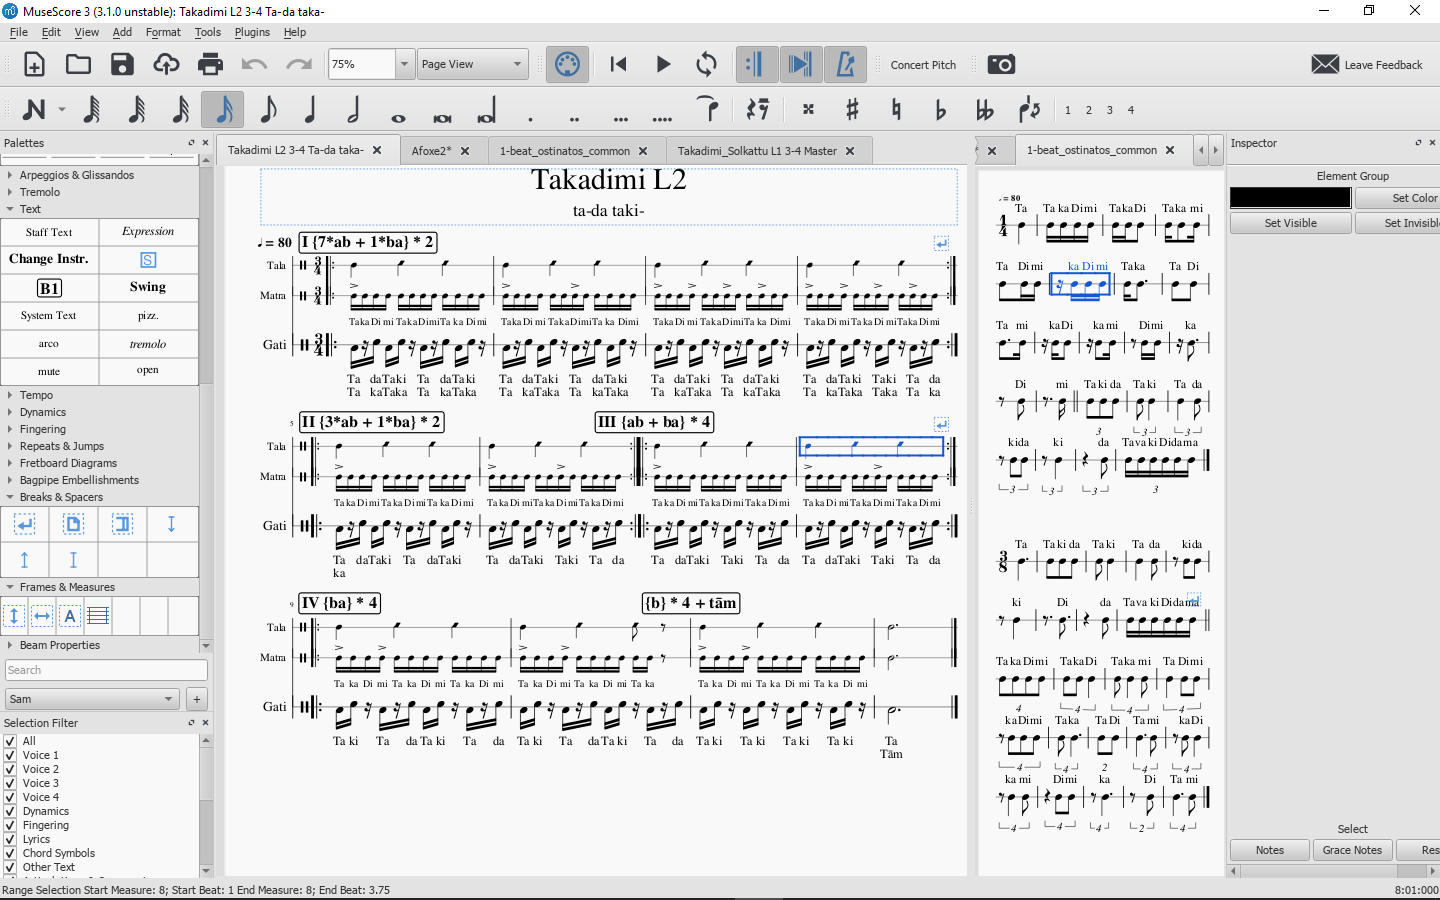Open the Sam workspace dropdown
Screen dimensions: 1440x900
92,699
